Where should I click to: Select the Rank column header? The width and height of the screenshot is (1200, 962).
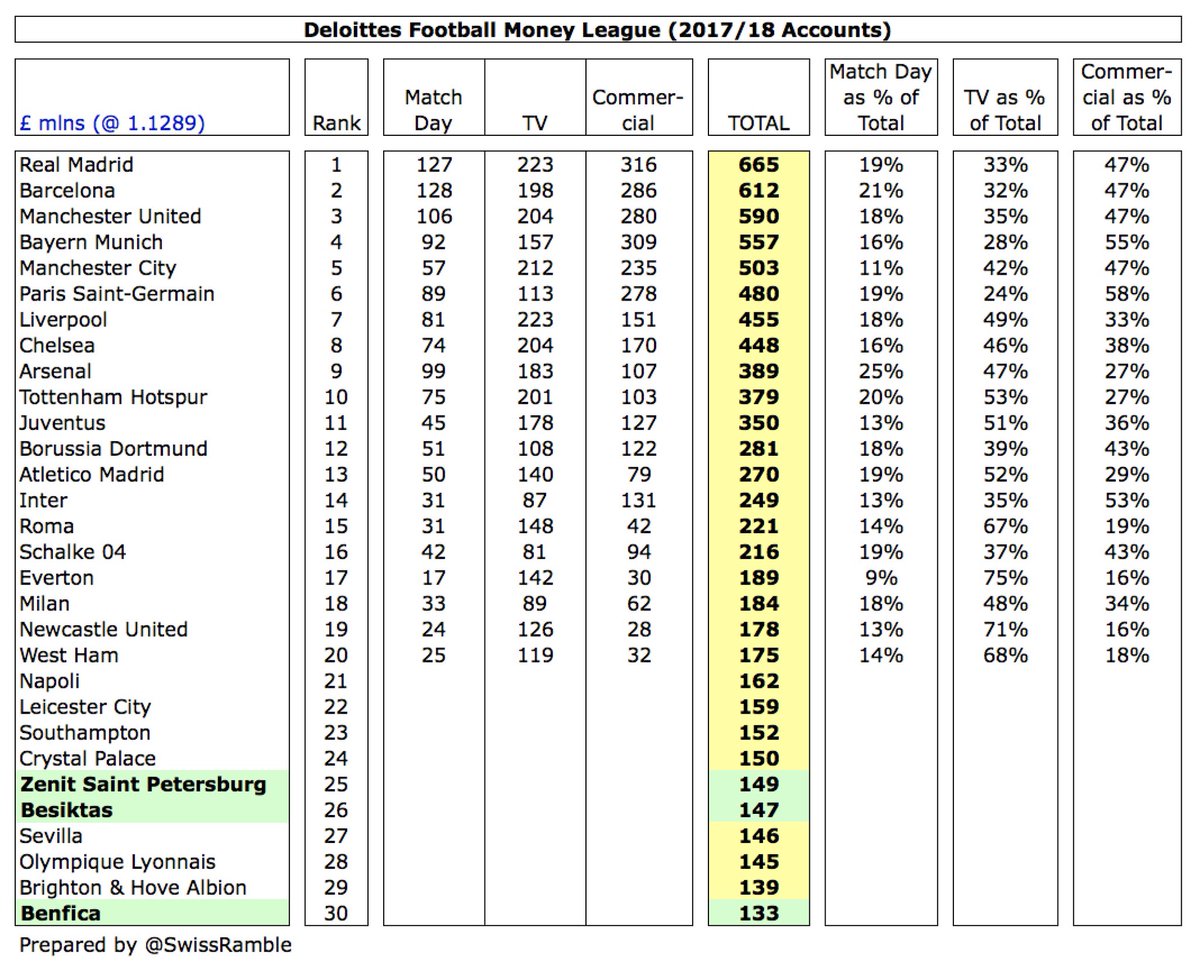pyautogui.click(x=336, y=123)
